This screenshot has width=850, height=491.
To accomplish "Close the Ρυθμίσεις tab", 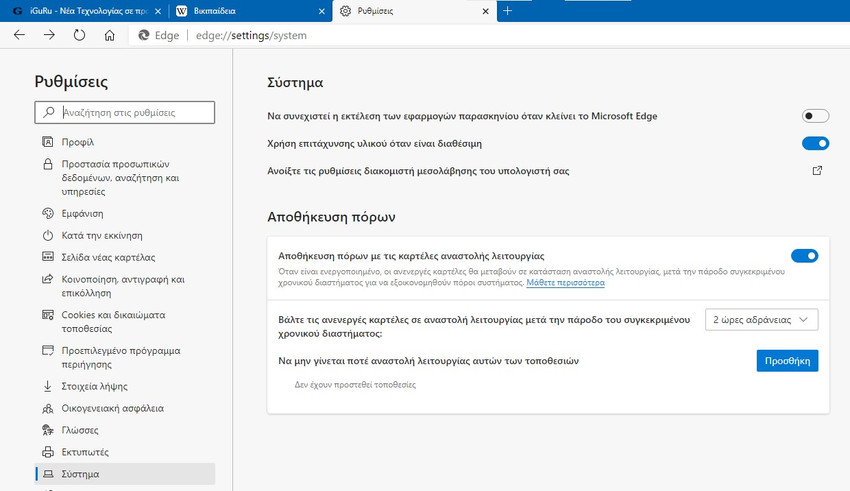I will (486, 11).
